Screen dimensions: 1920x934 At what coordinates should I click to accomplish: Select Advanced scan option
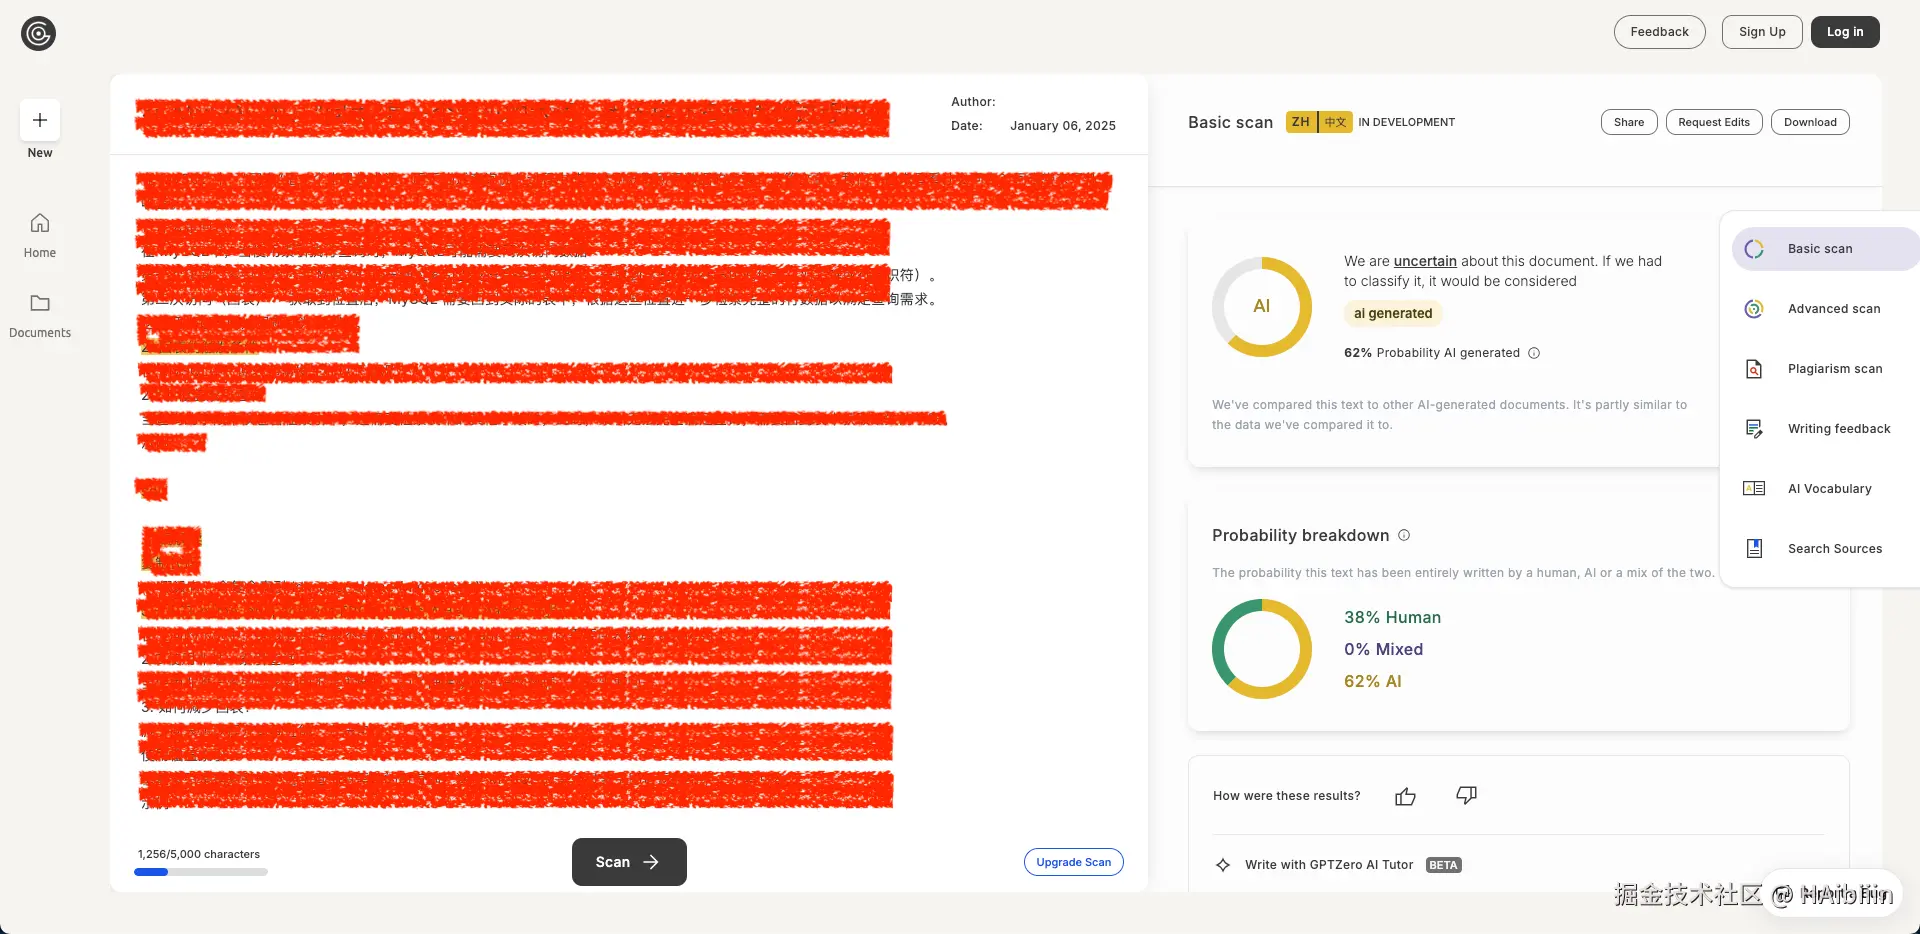1833,309
